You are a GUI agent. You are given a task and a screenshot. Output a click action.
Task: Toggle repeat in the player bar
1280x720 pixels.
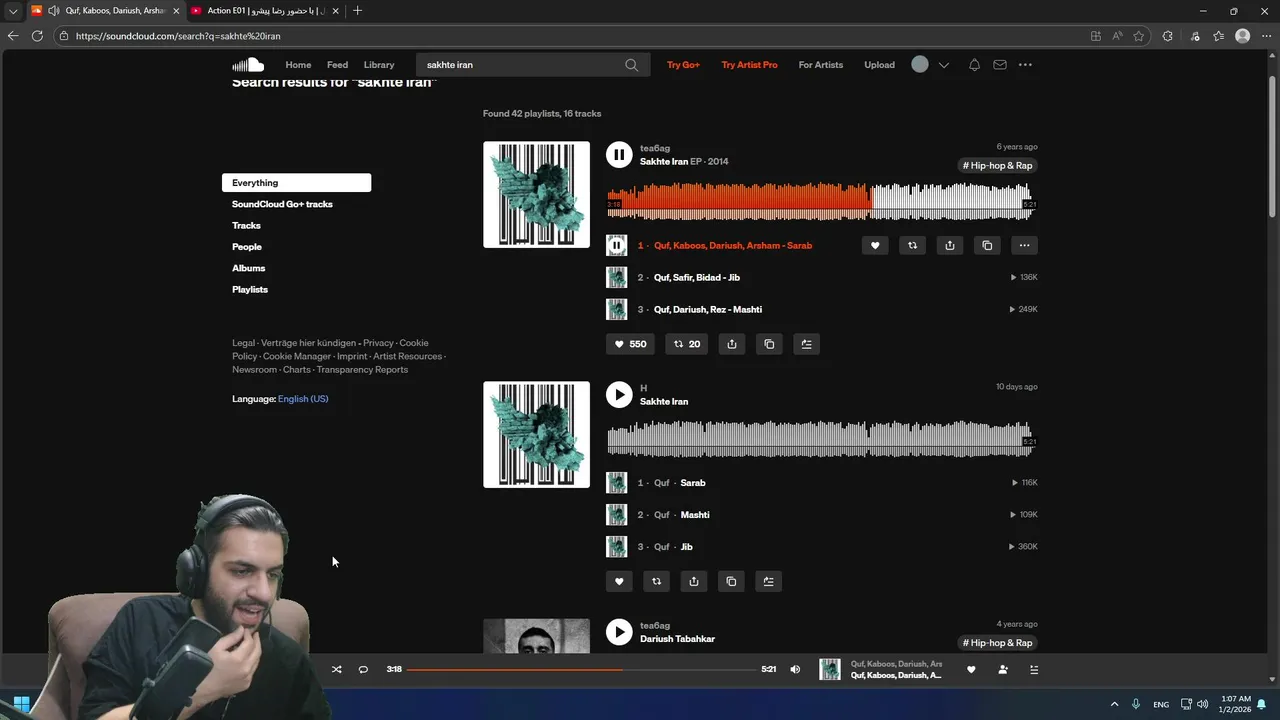pyautogui.click(x=363, y=669)
